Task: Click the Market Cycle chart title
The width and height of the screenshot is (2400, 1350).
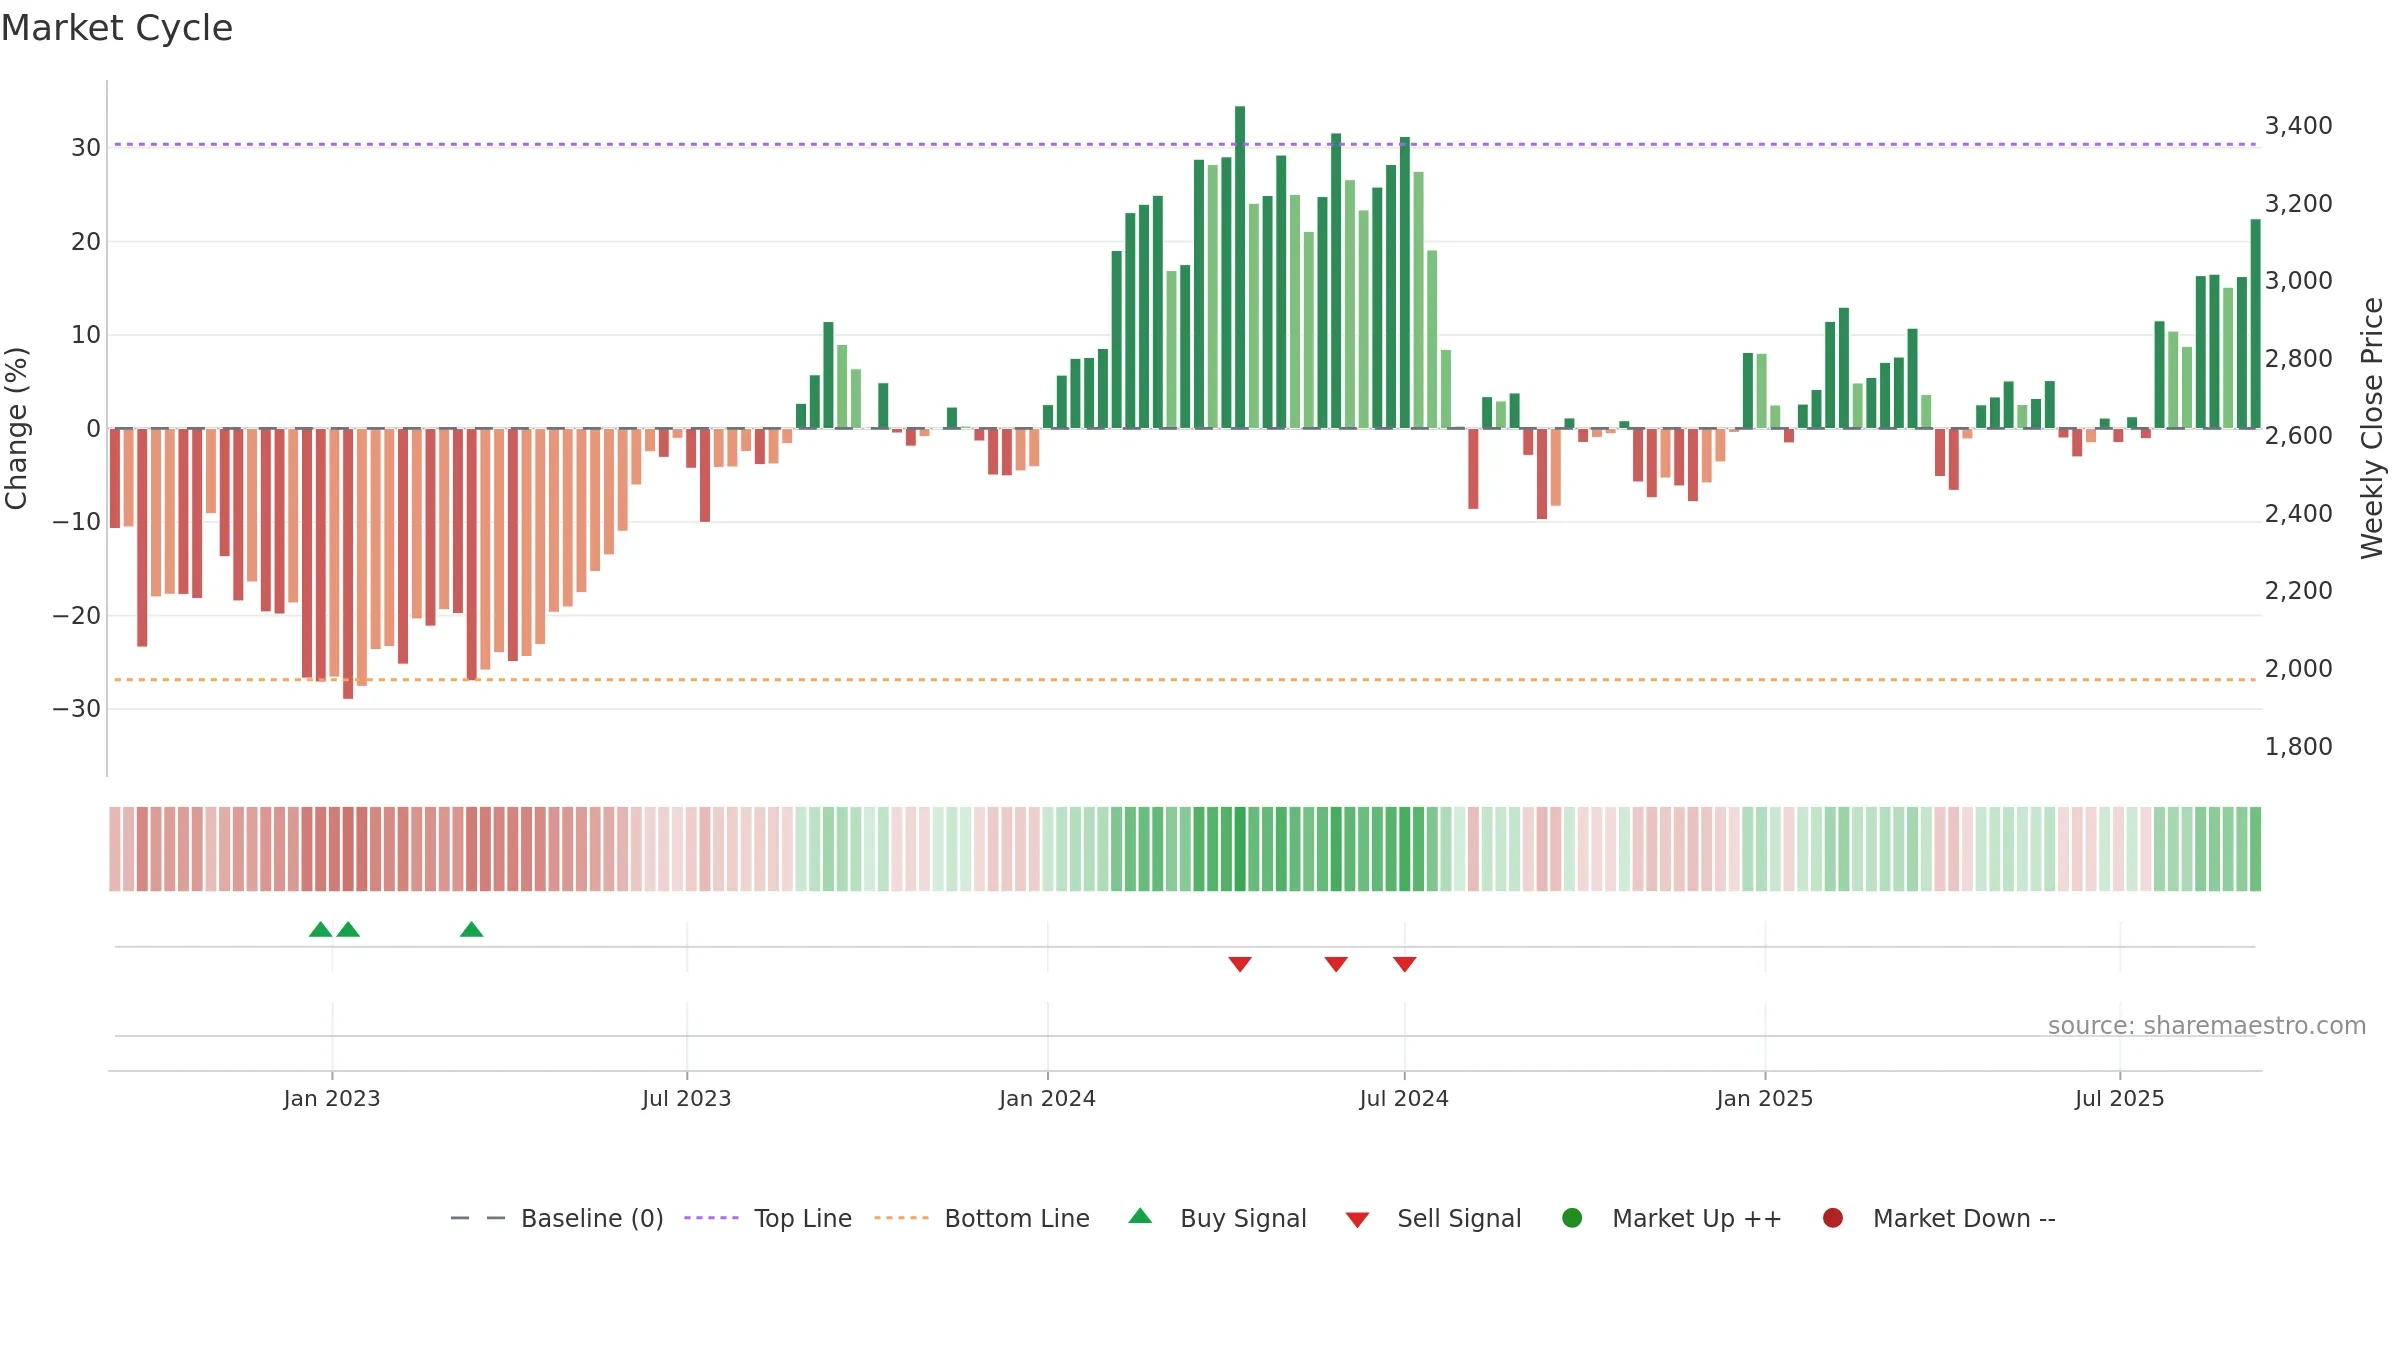Action: [x=117, y=28]
